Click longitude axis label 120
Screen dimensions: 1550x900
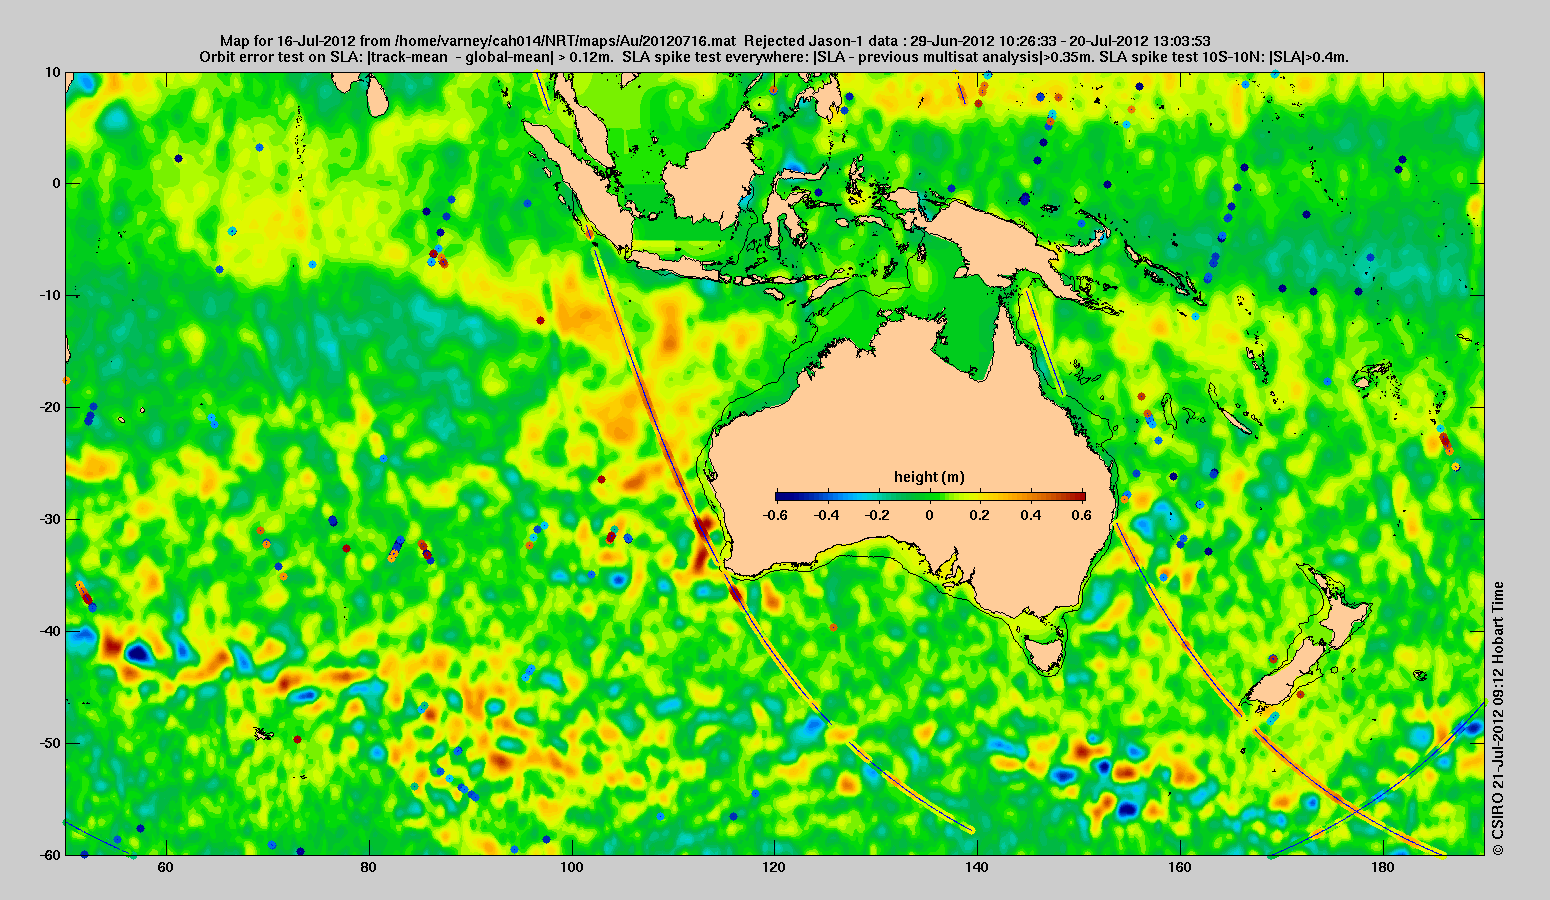coord(775,868)
